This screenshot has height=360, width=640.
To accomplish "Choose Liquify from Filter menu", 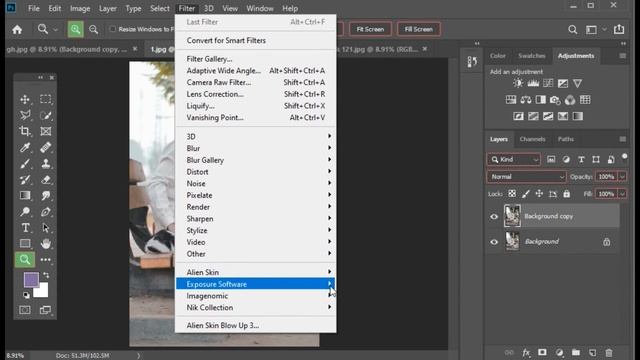I will click(256, 106).
